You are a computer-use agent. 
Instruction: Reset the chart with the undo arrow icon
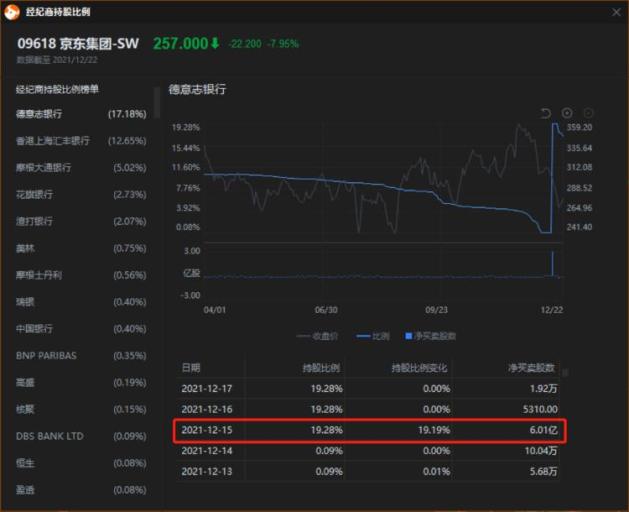pos(546,113)
